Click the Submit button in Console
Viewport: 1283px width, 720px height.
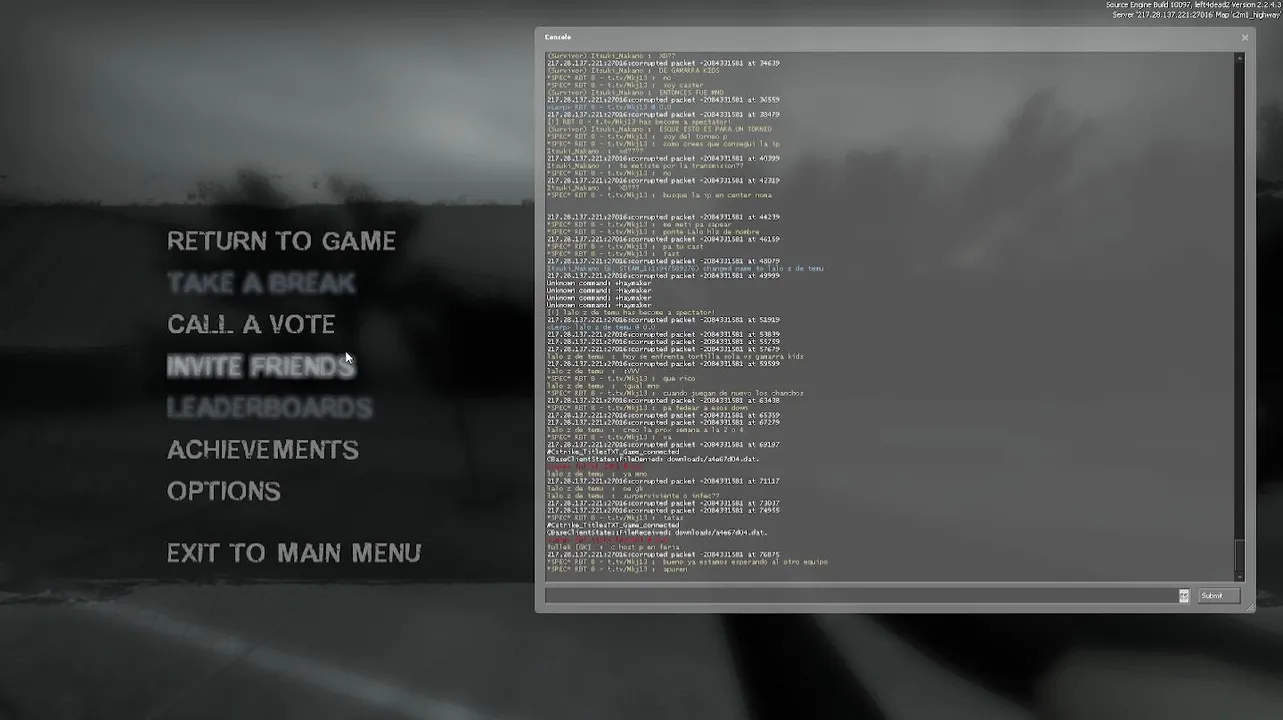(1219, 596)
